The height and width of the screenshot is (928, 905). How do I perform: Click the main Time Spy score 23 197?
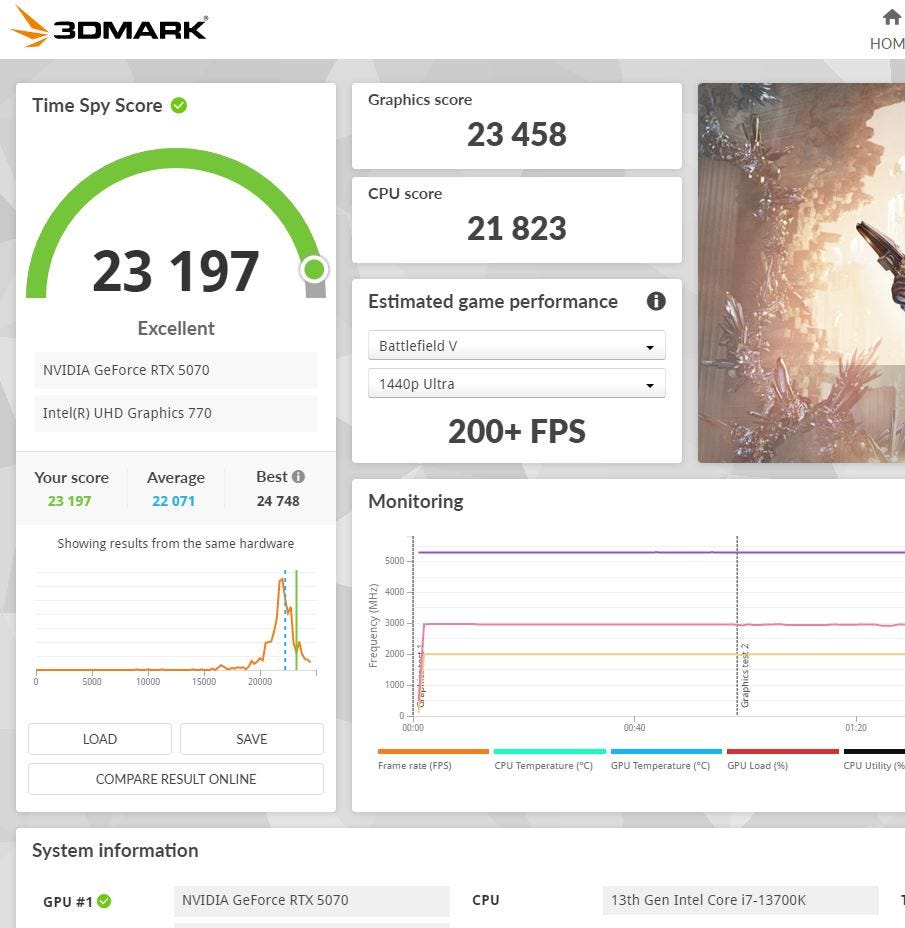click(176, 272)
